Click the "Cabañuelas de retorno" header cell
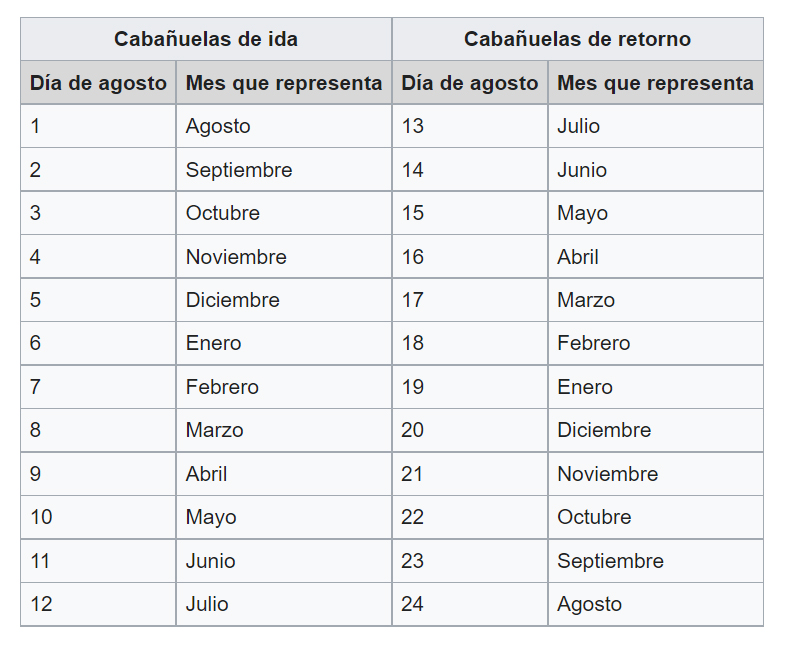This screenshot has width=792, height=648. (577, 39)
